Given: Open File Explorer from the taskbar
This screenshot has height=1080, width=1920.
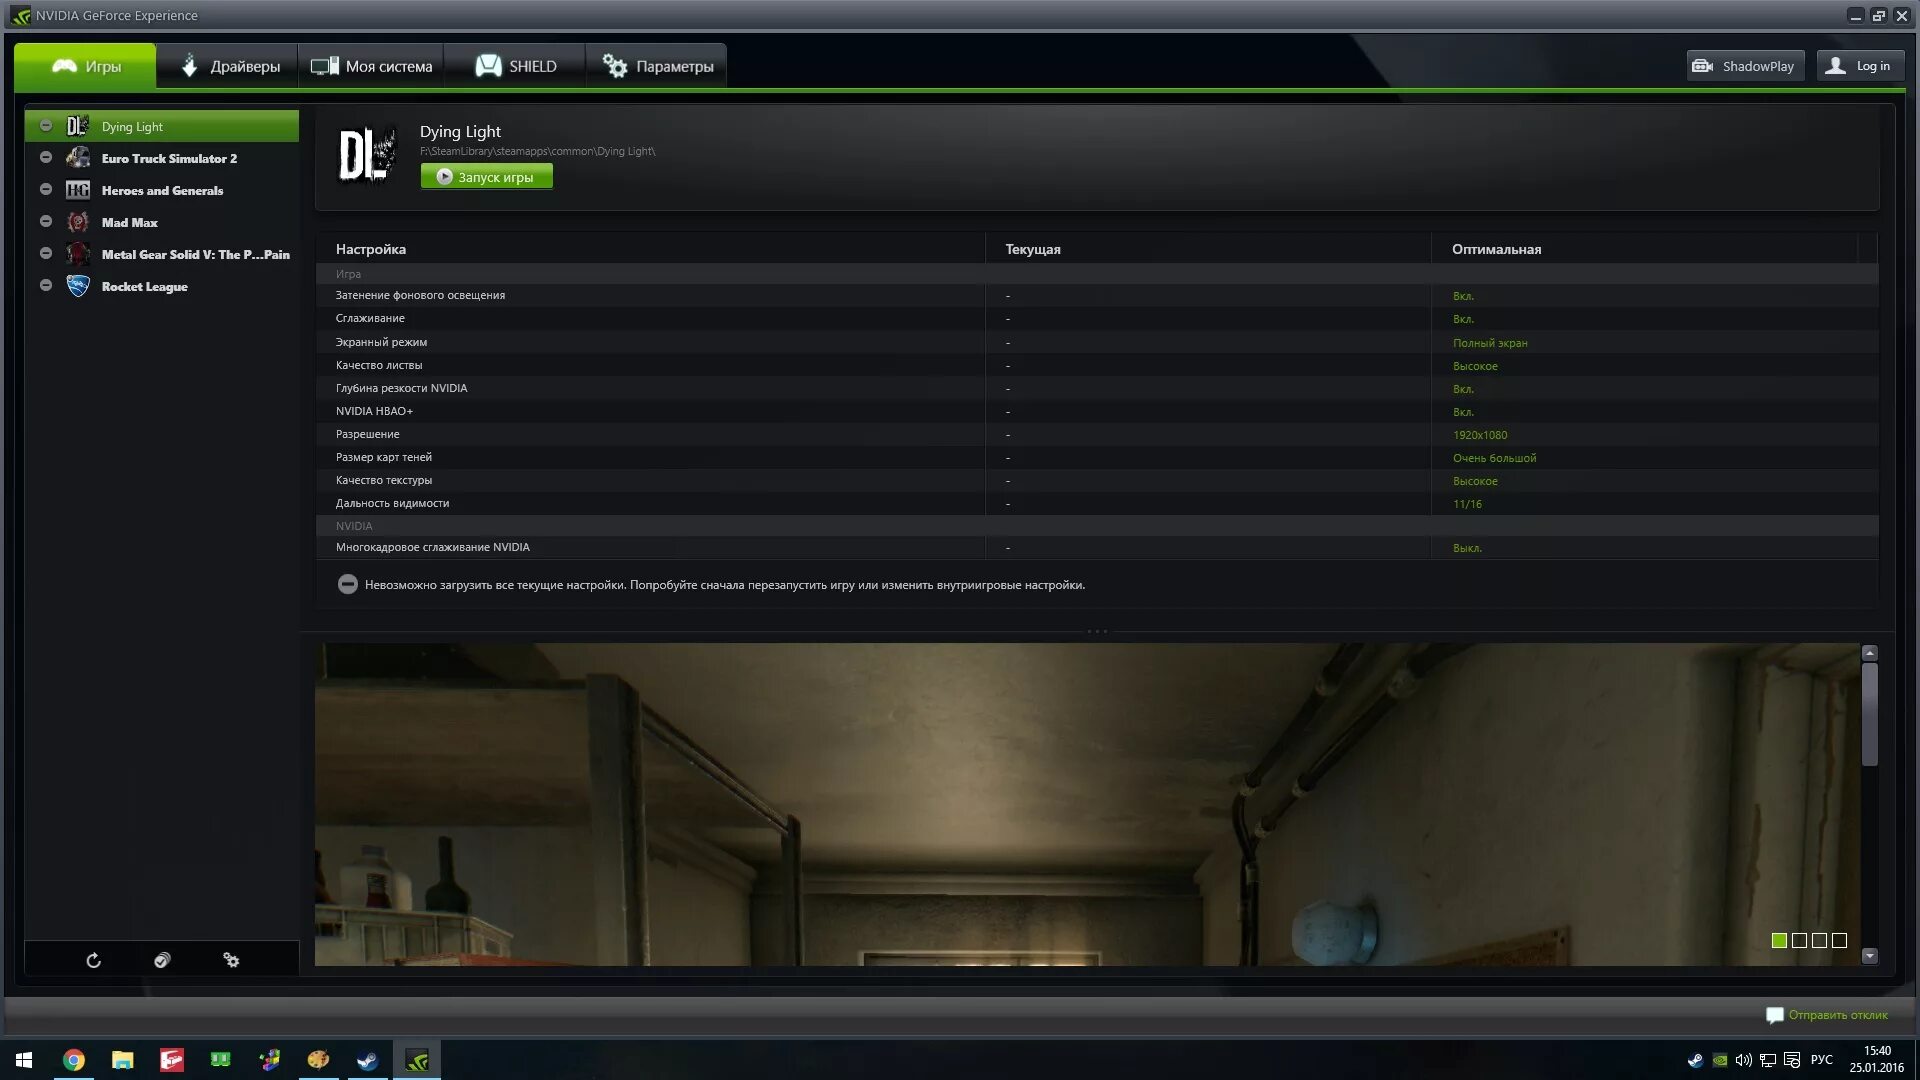Looking at the screenshot, I should click(x=122, y=1060).
